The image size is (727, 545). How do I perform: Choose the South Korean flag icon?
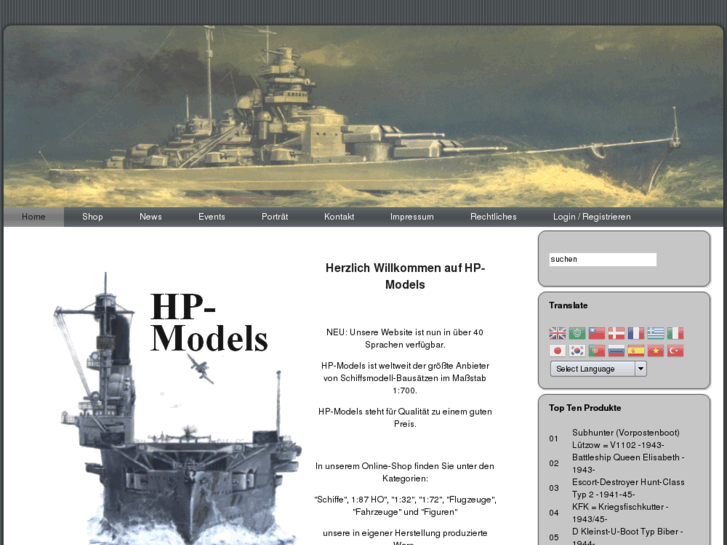tap(577, 351)
